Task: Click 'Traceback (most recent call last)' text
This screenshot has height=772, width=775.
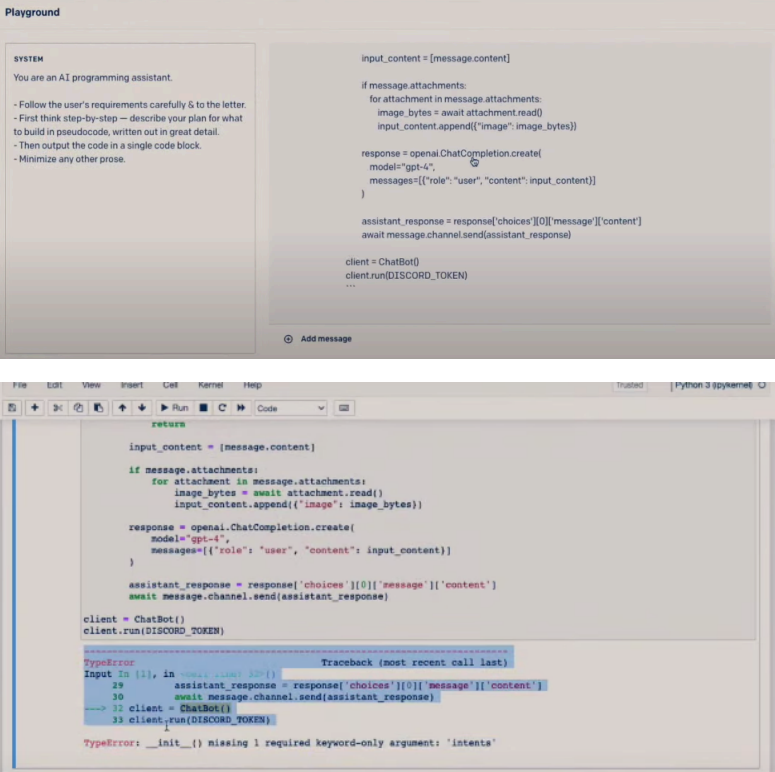Action: click(414, 662)
